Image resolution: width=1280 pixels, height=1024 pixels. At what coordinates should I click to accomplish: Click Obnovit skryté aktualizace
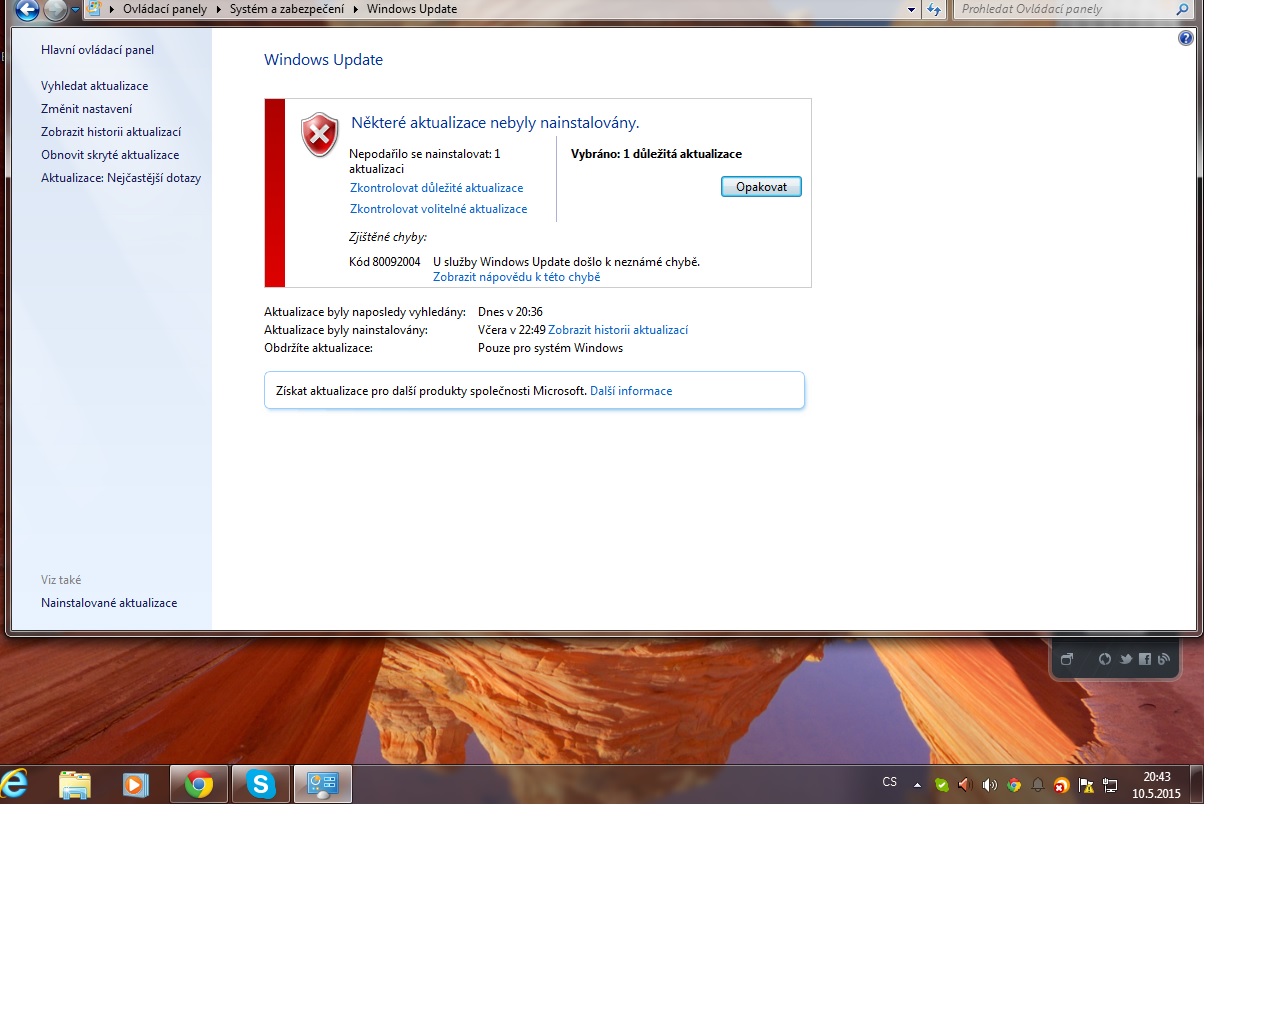(x=110, y=155)
